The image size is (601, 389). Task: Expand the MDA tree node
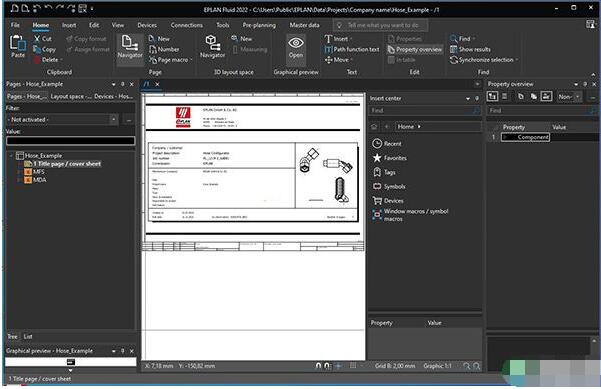pyautogui.click(x=19, y=180)
